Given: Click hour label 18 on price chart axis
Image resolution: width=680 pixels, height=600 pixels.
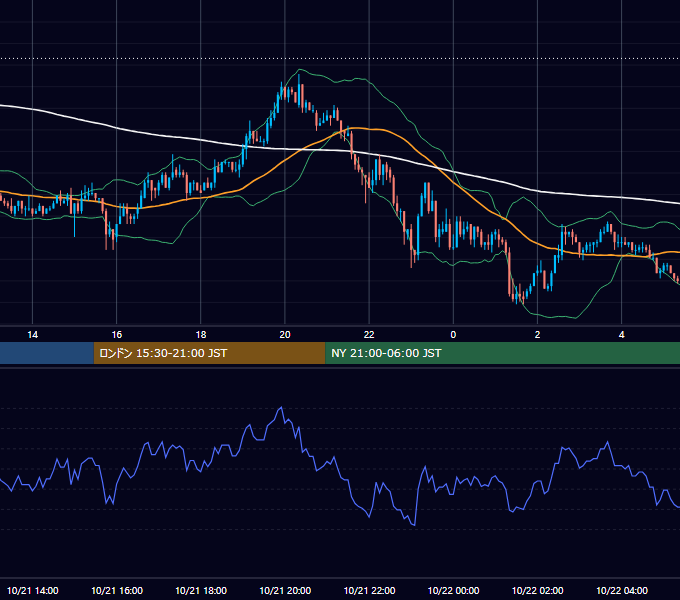Looking at the screenshot, I should click(x=201, y=335).
